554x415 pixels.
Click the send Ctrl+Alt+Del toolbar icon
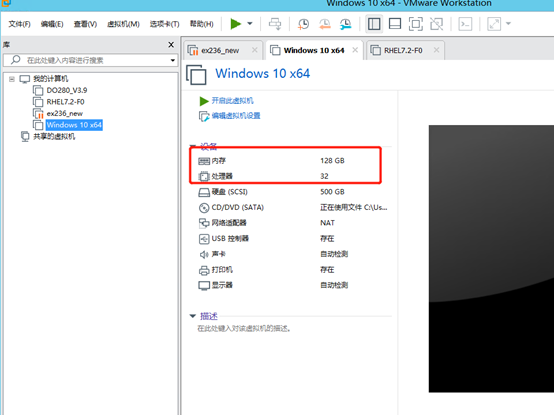[275, 24]
